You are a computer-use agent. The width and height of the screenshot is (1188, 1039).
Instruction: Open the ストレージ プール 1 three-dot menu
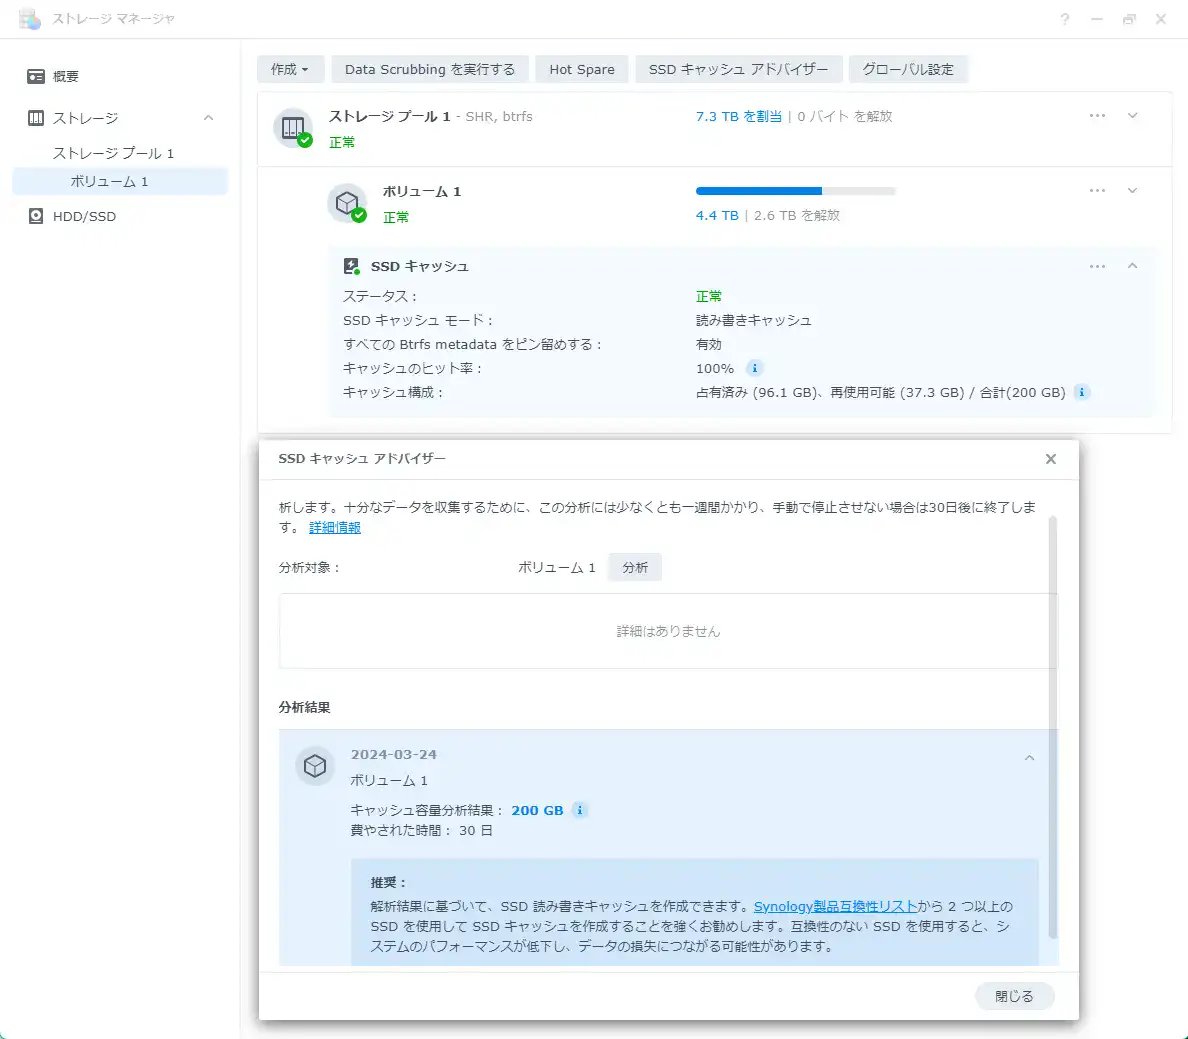pyautogui.click(x=1097, y=116)
